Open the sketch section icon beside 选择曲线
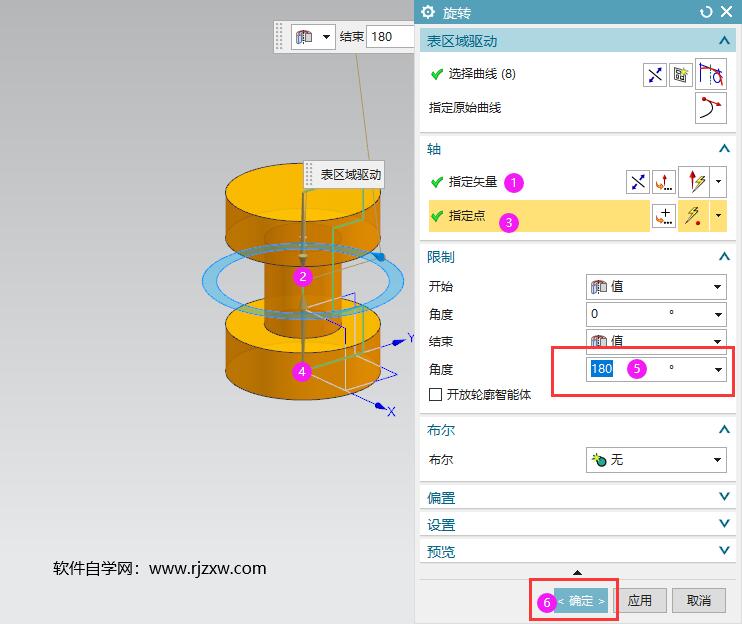The image size is (742, 624). pos(680,75)
